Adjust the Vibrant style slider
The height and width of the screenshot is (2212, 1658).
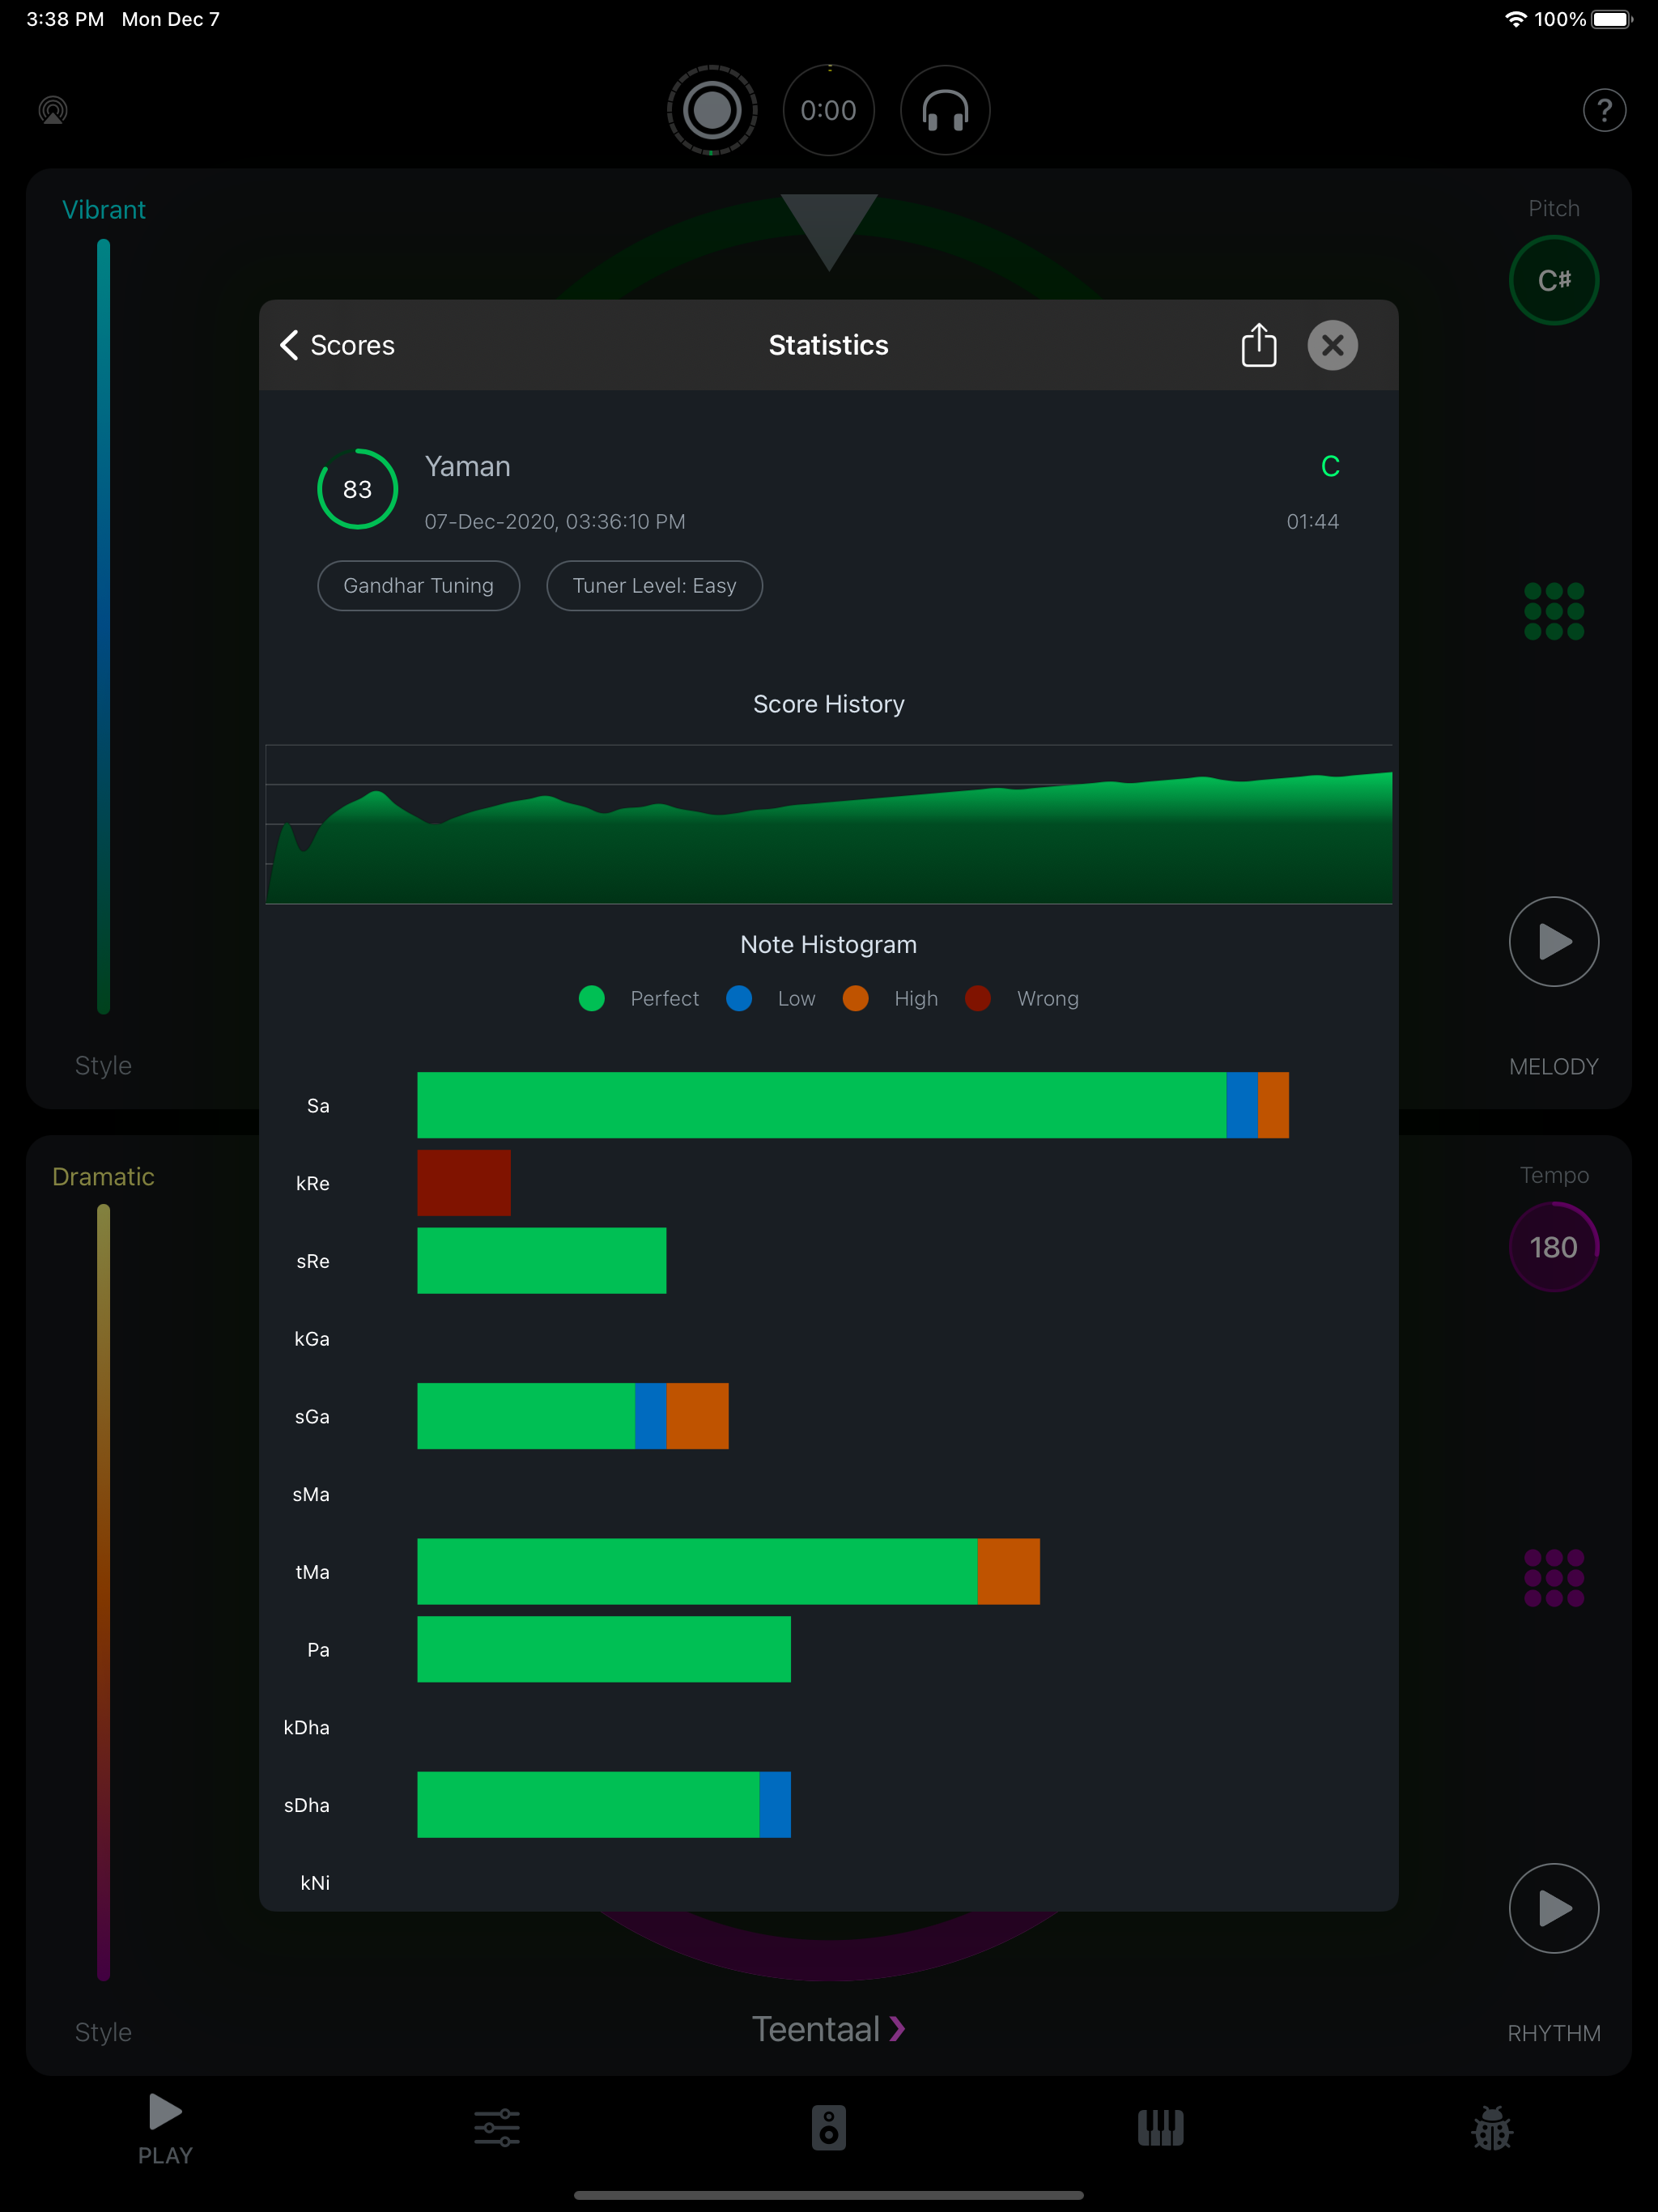click(x=103, y=625)
